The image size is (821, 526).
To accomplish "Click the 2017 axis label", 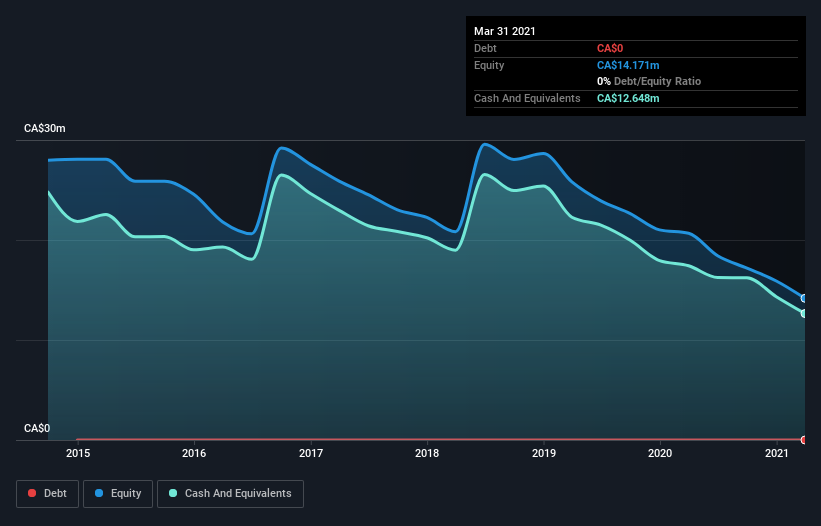I will tap(310, 453).
